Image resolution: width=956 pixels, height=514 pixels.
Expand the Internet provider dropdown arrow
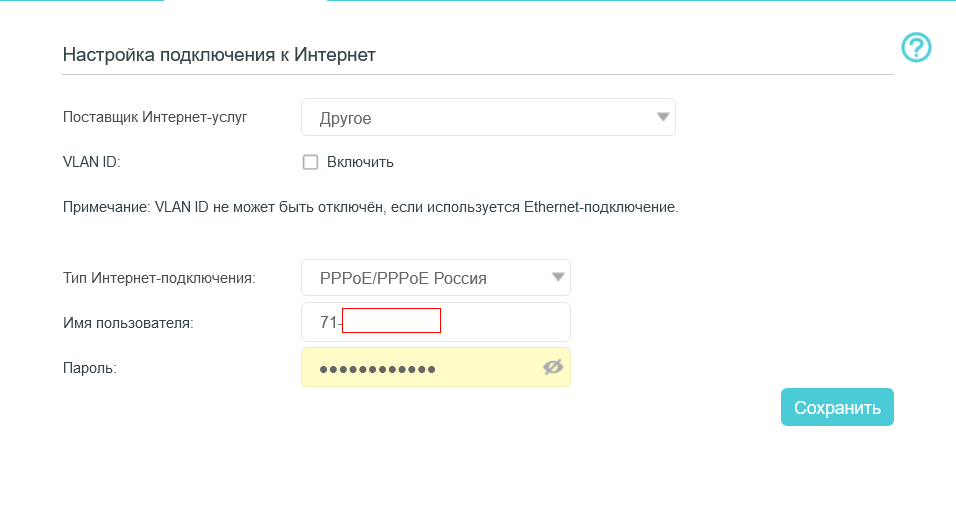(x=662, y=117)
